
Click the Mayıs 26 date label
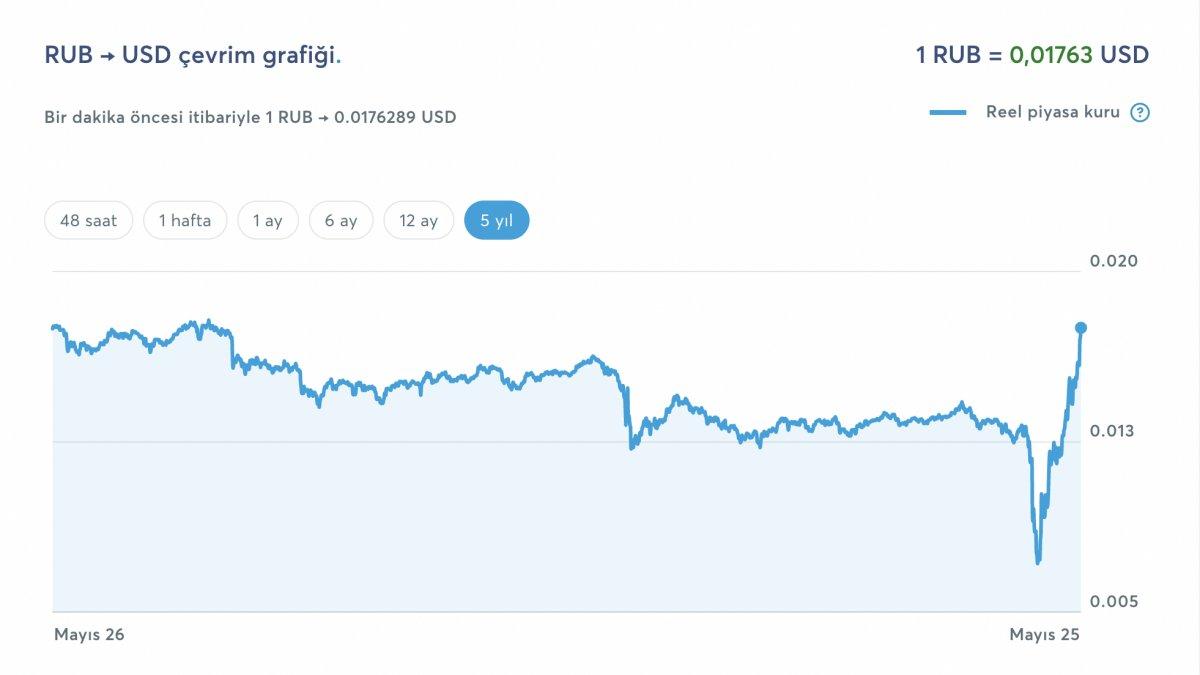(89, 634)
